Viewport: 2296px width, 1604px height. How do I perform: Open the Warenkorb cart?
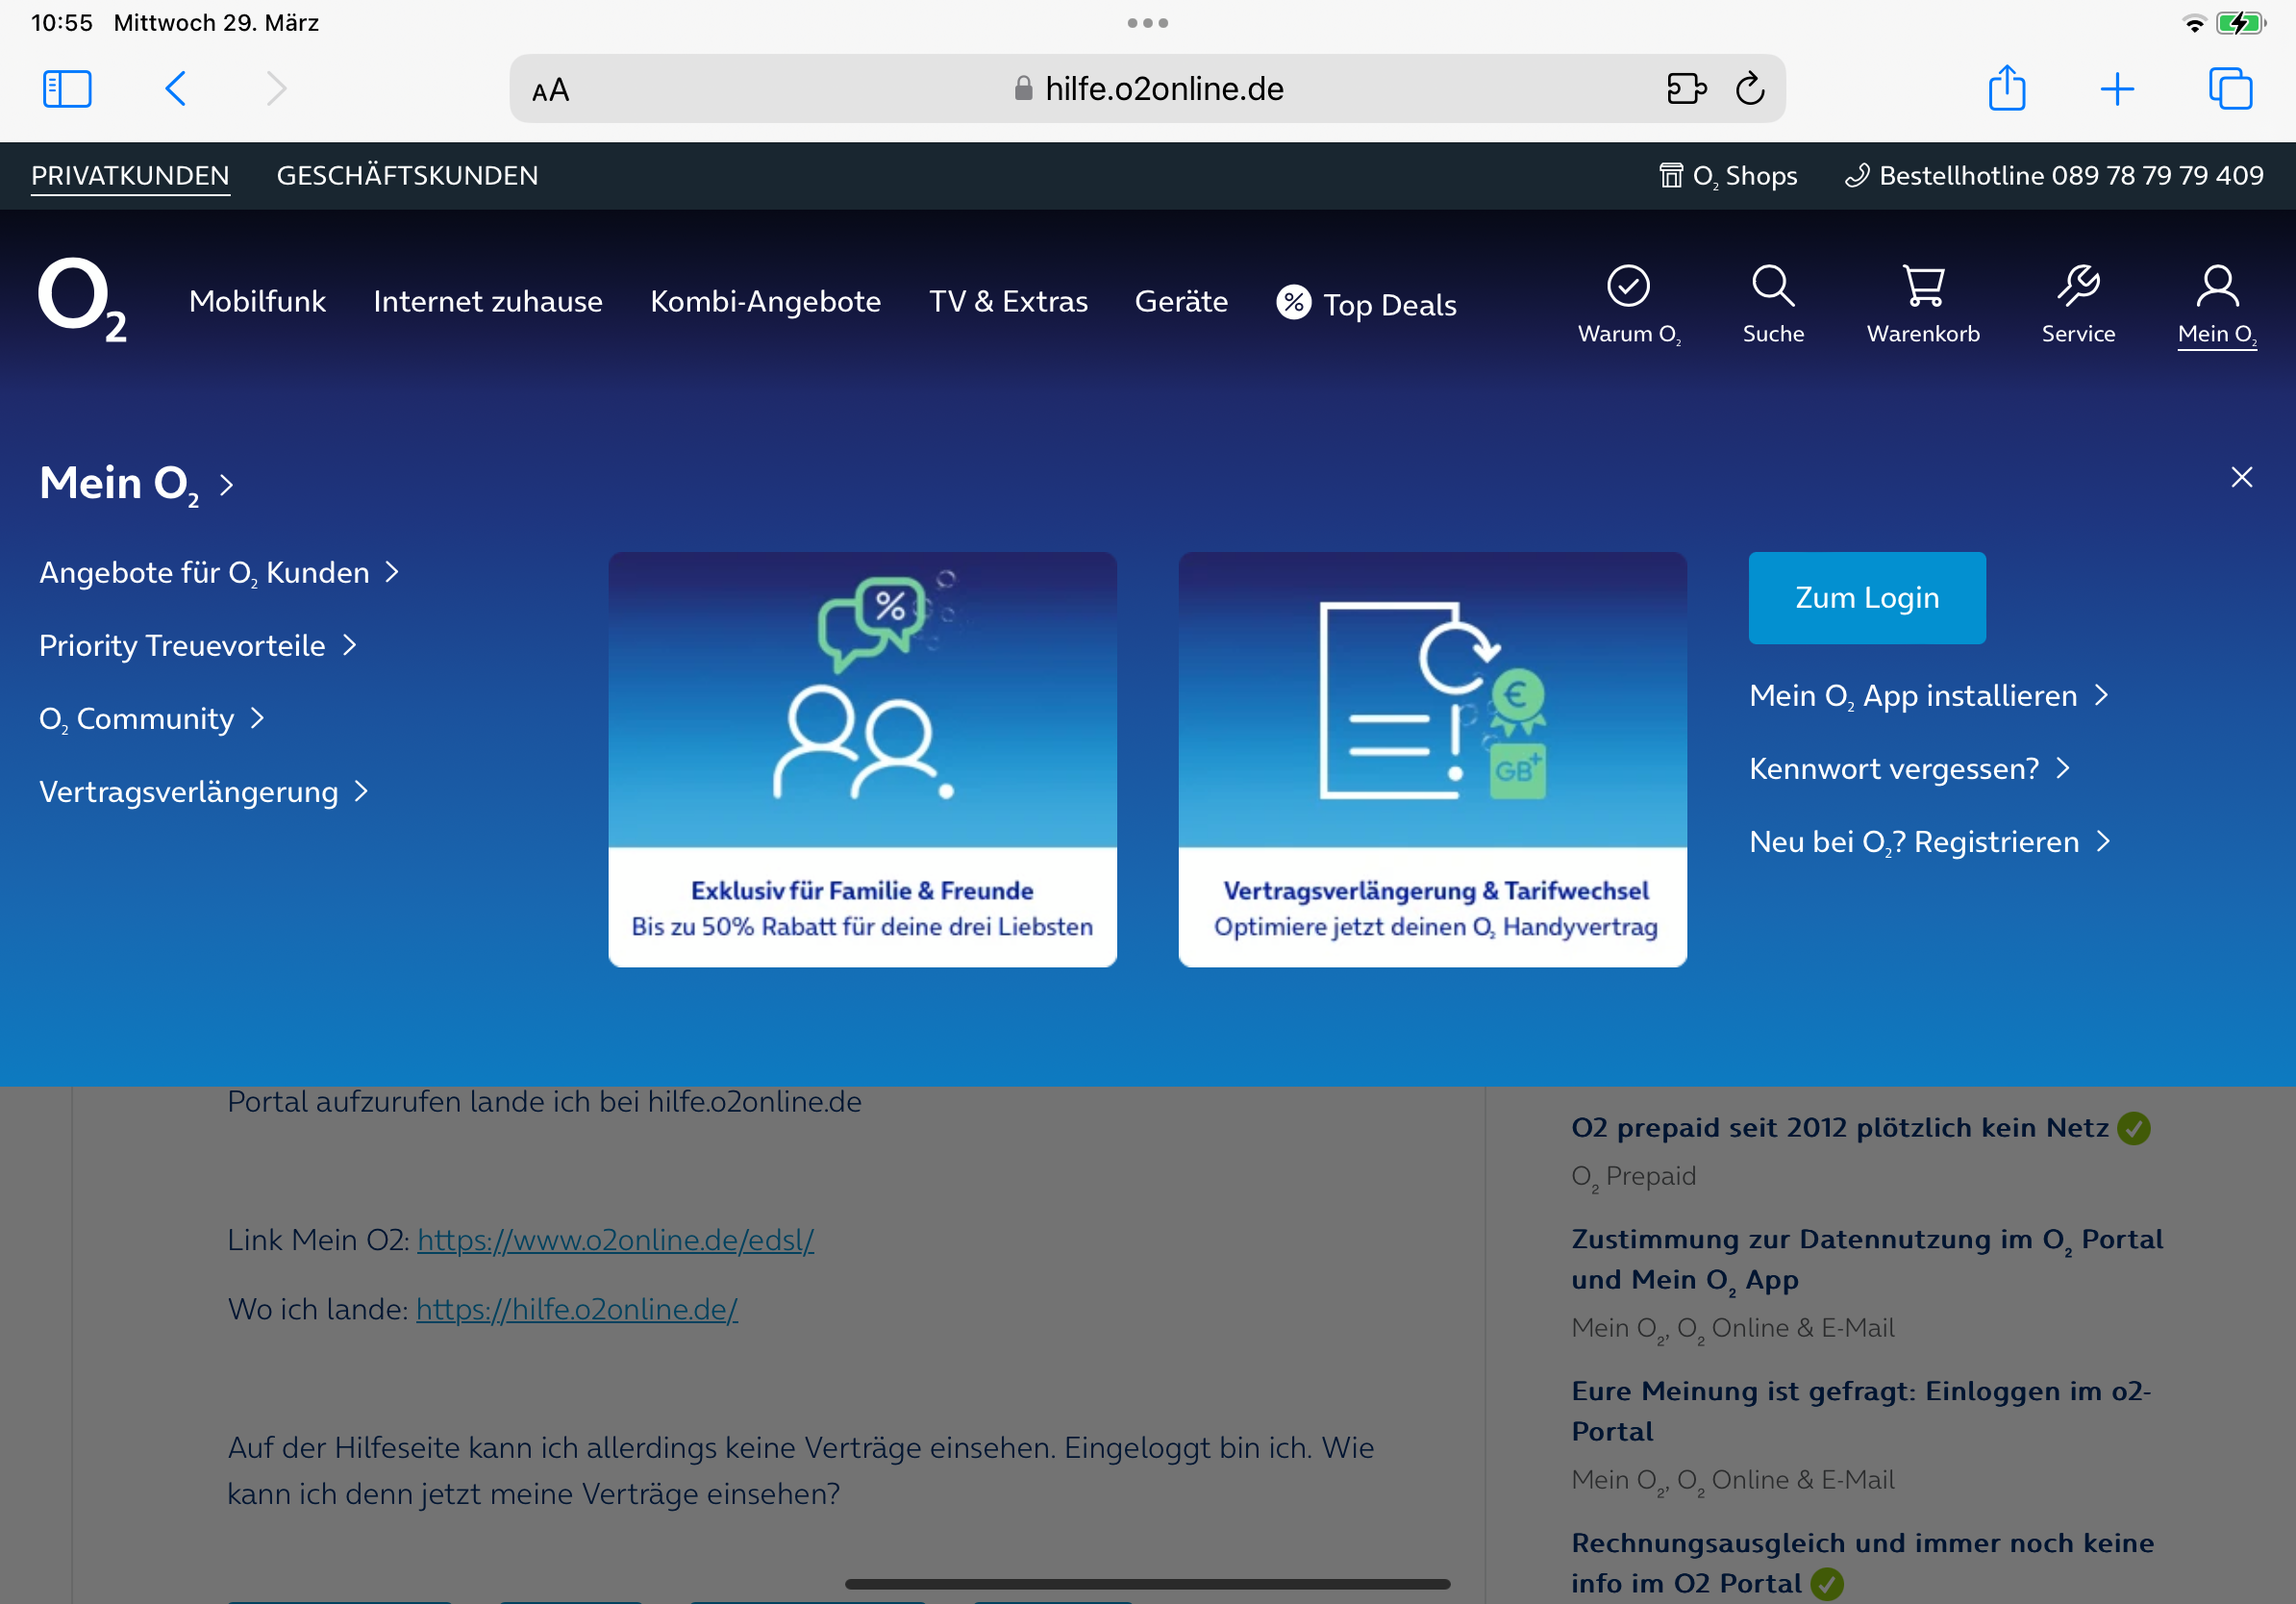click(x=1923, y=305)
